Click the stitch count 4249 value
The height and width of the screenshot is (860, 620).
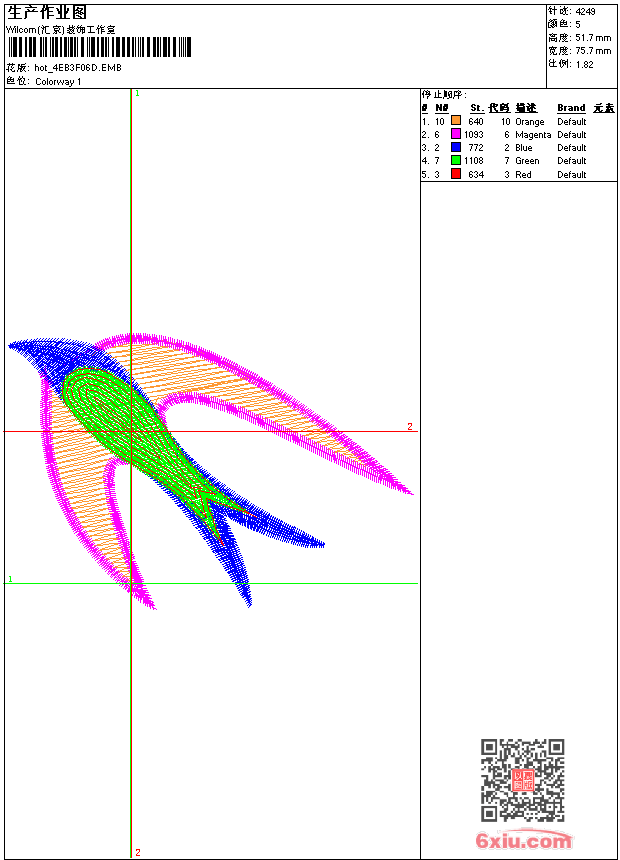[x=585, y=12]
